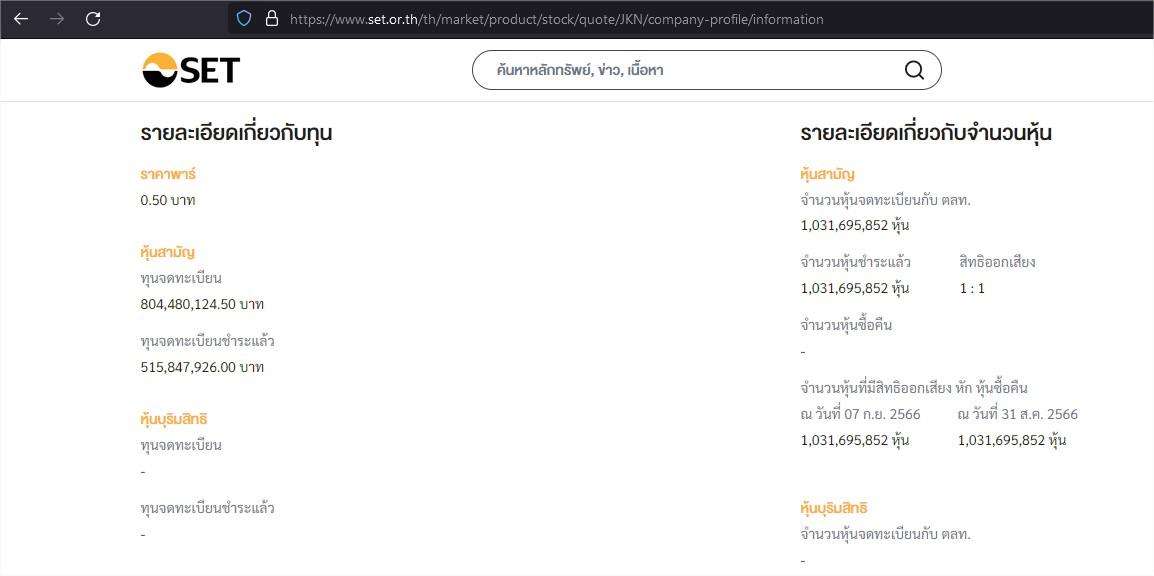1154x576 pixels.
Task: Click the ราคาพาร์ label
Action: [x=168, y=174]
